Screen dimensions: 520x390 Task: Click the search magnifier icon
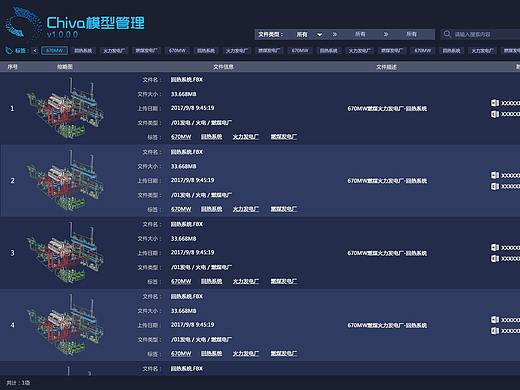pyautogui.click(x=447, y=34)
